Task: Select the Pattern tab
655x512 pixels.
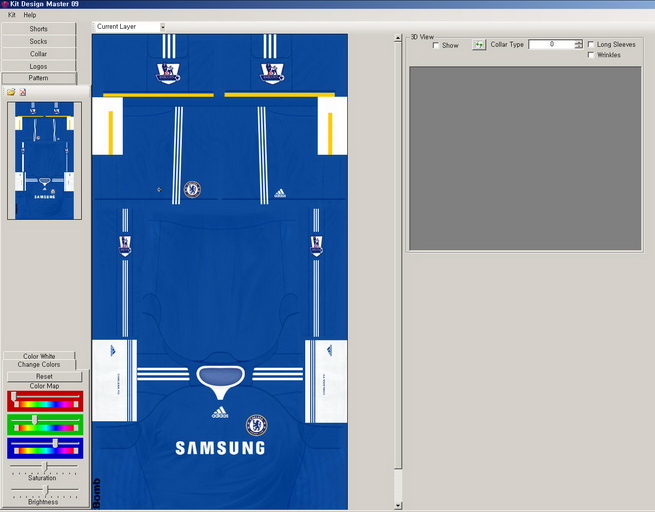Action: point(39,78)
